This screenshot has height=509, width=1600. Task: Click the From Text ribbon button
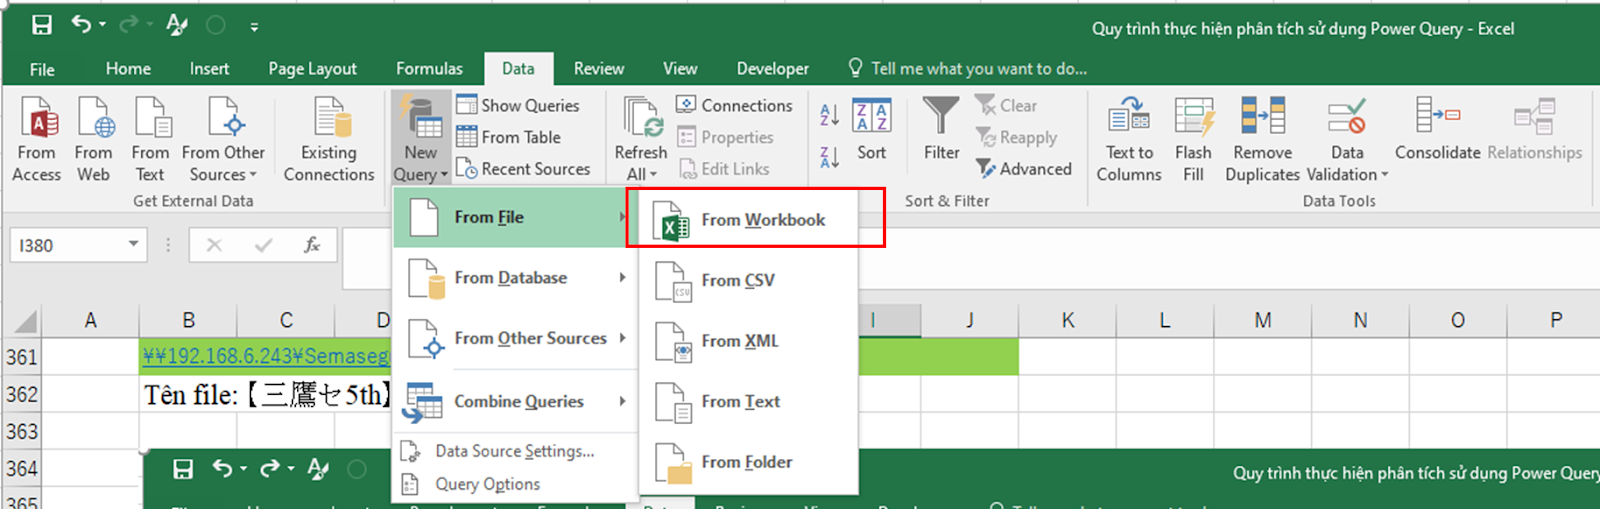tap(150, 140)
